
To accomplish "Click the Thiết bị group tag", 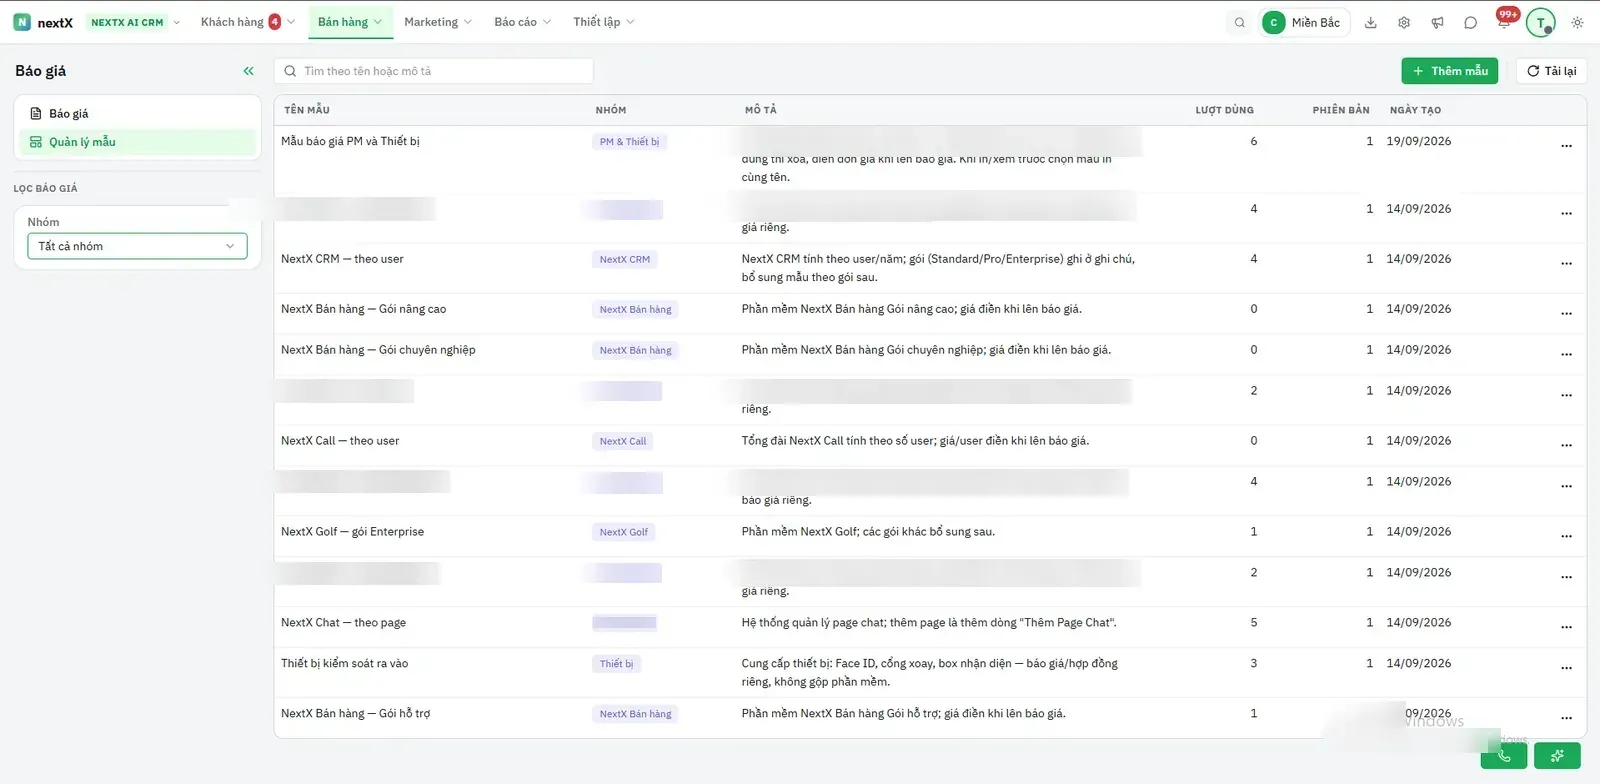I will pyautogui.click(x=617, y=664).
